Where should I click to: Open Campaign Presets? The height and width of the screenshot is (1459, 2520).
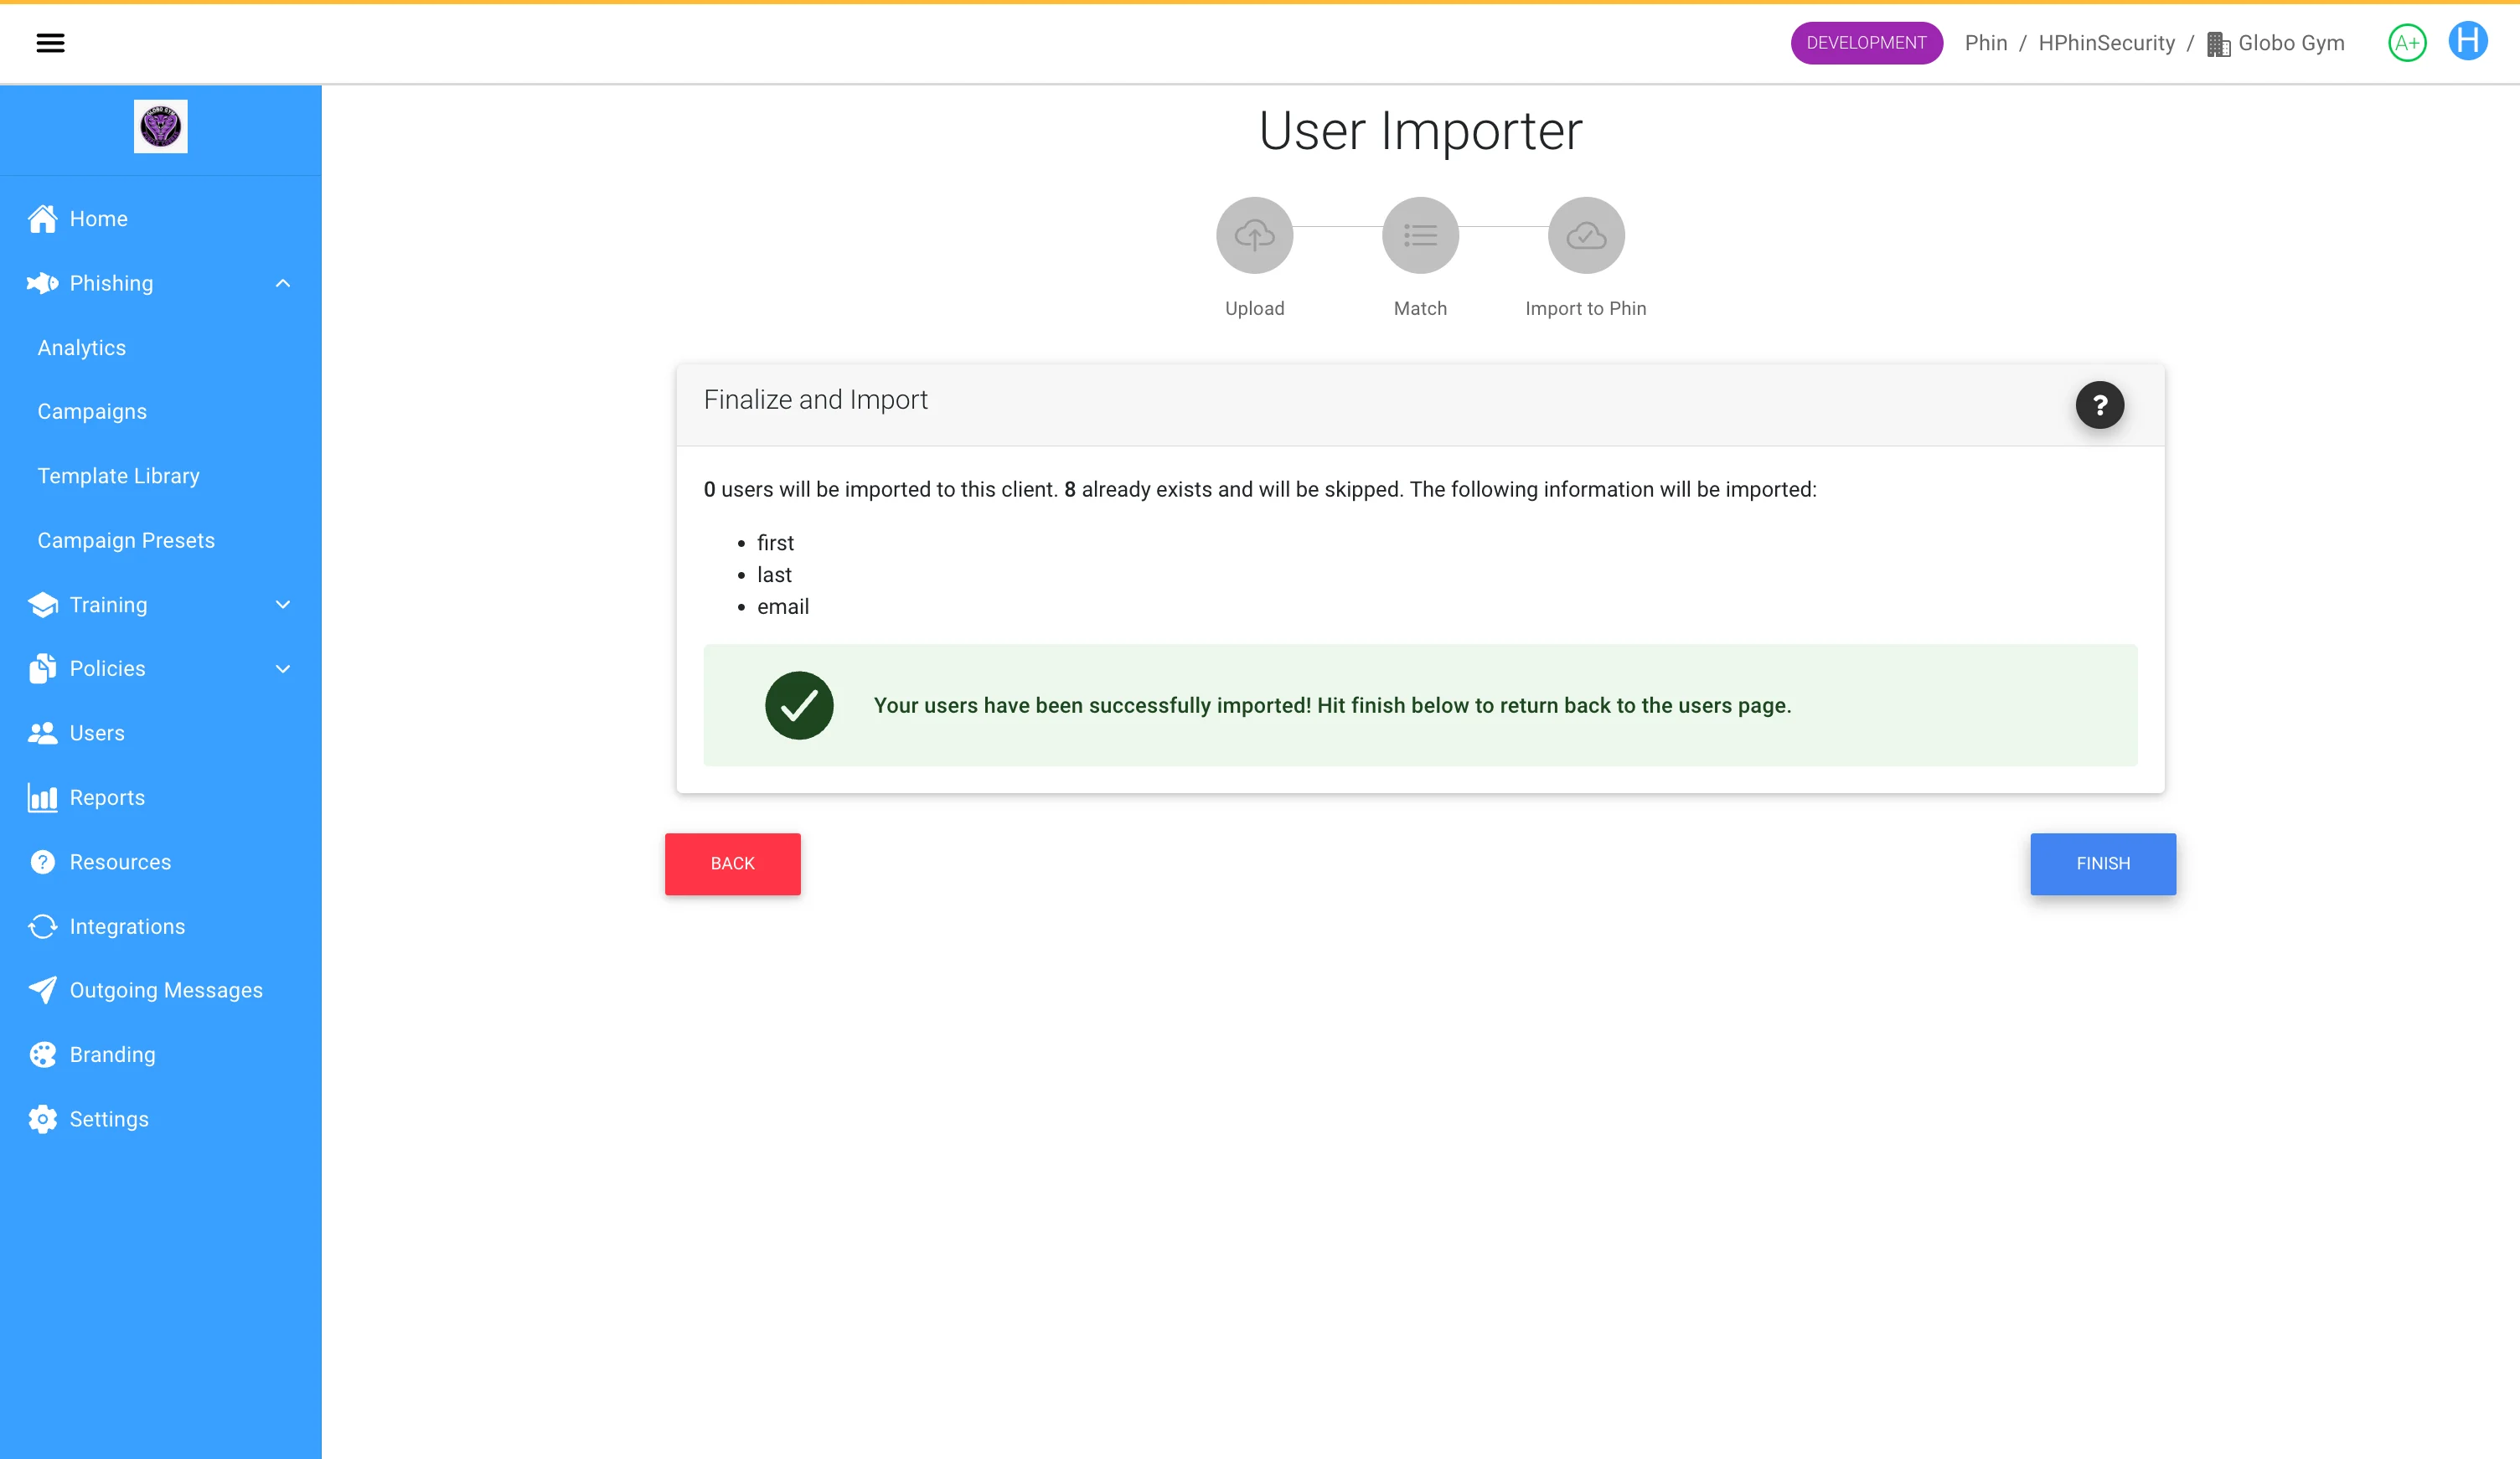click(126, 540)
